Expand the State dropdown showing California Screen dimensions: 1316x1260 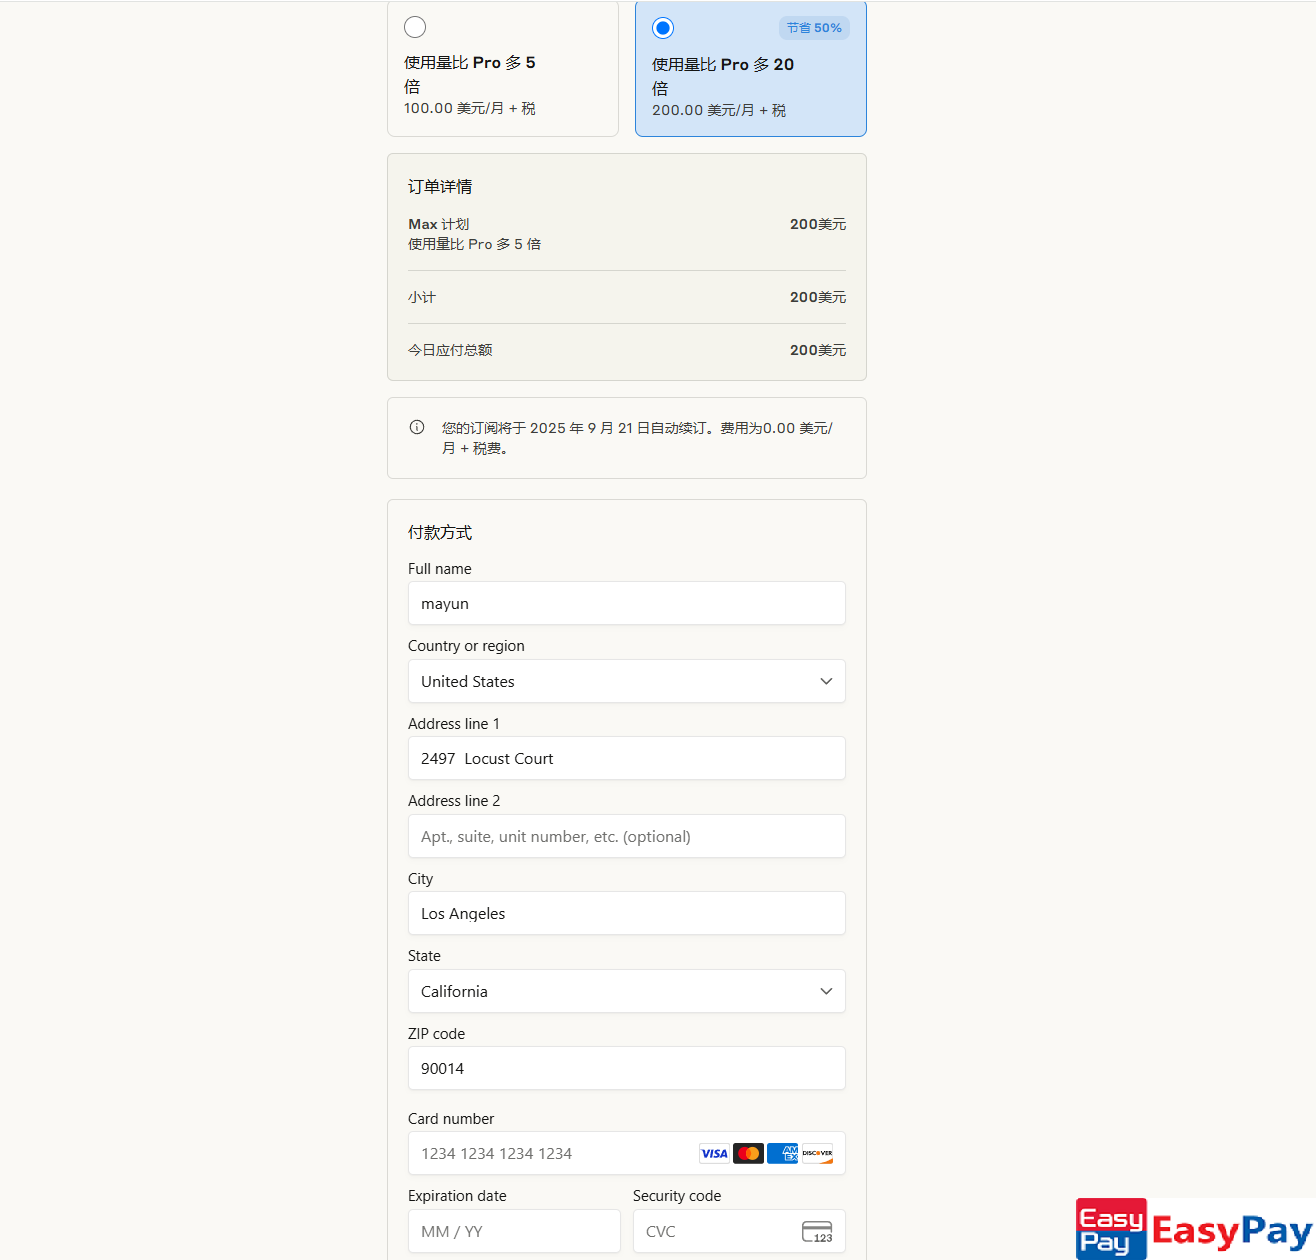pos(626,991)
